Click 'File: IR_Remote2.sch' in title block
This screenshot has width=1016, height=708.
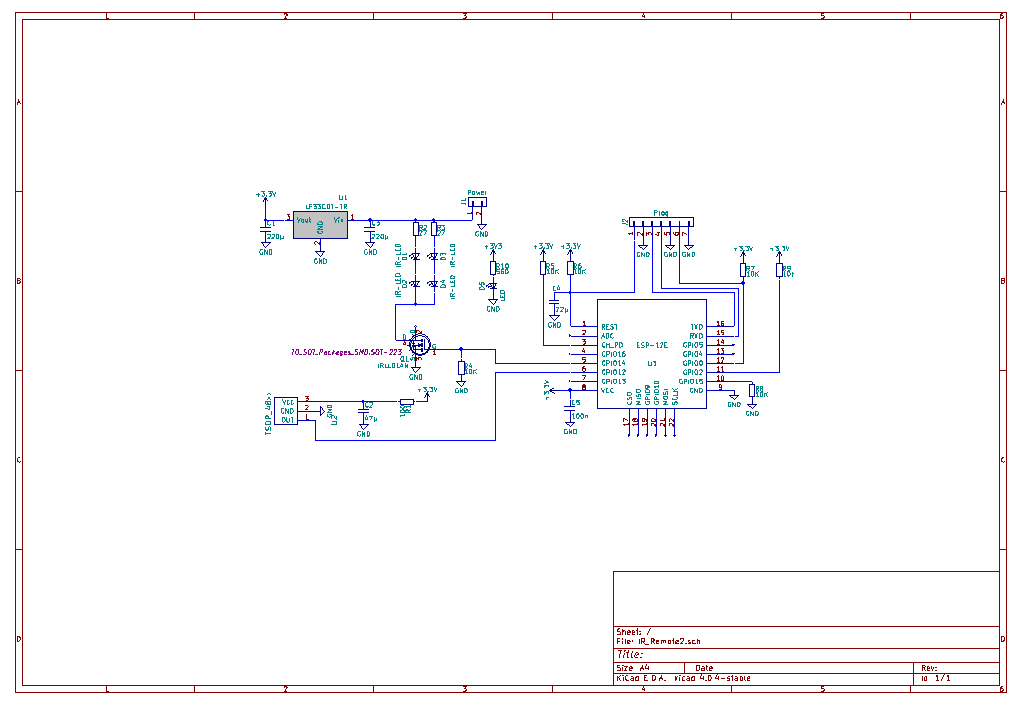pyautogui.click(x=658, y=641)
